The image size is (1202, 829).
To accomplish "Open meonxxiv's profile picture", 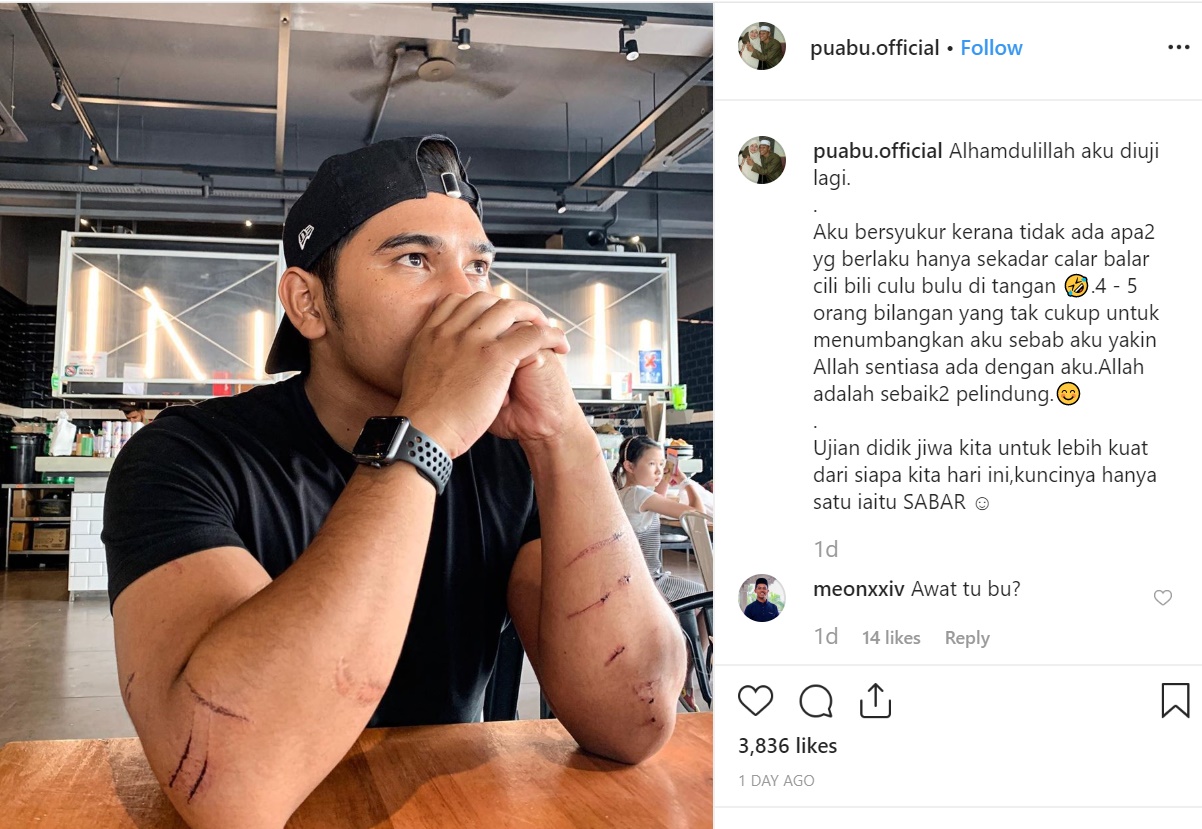I will (x=762, y=598).
